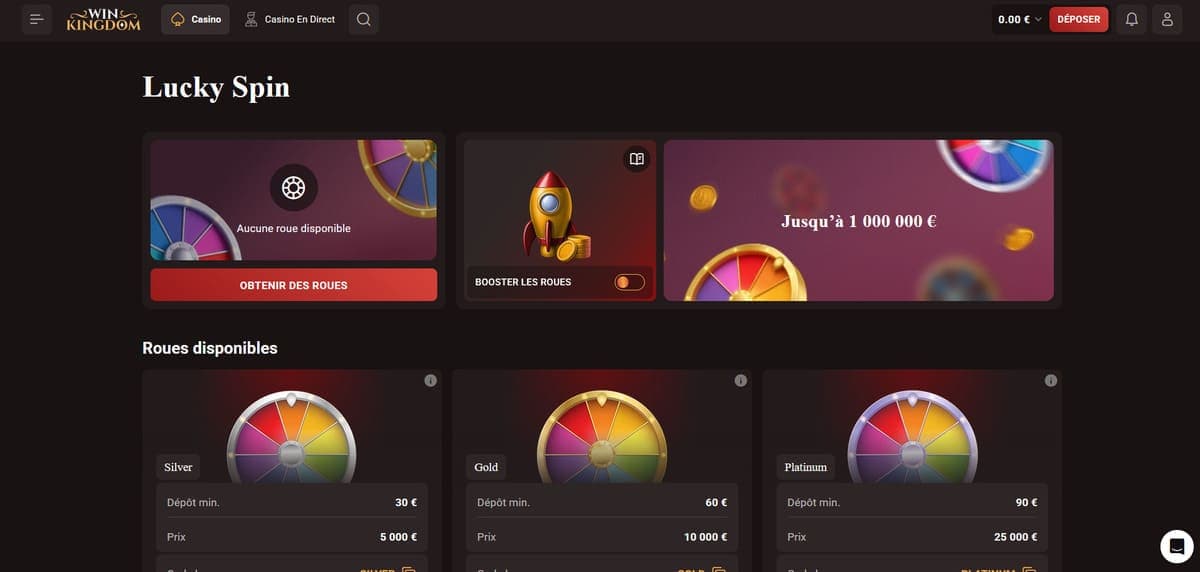Screen dimensions: 1200x572
Task: Open the hamburger side menu
Action: tap(37, 19)
